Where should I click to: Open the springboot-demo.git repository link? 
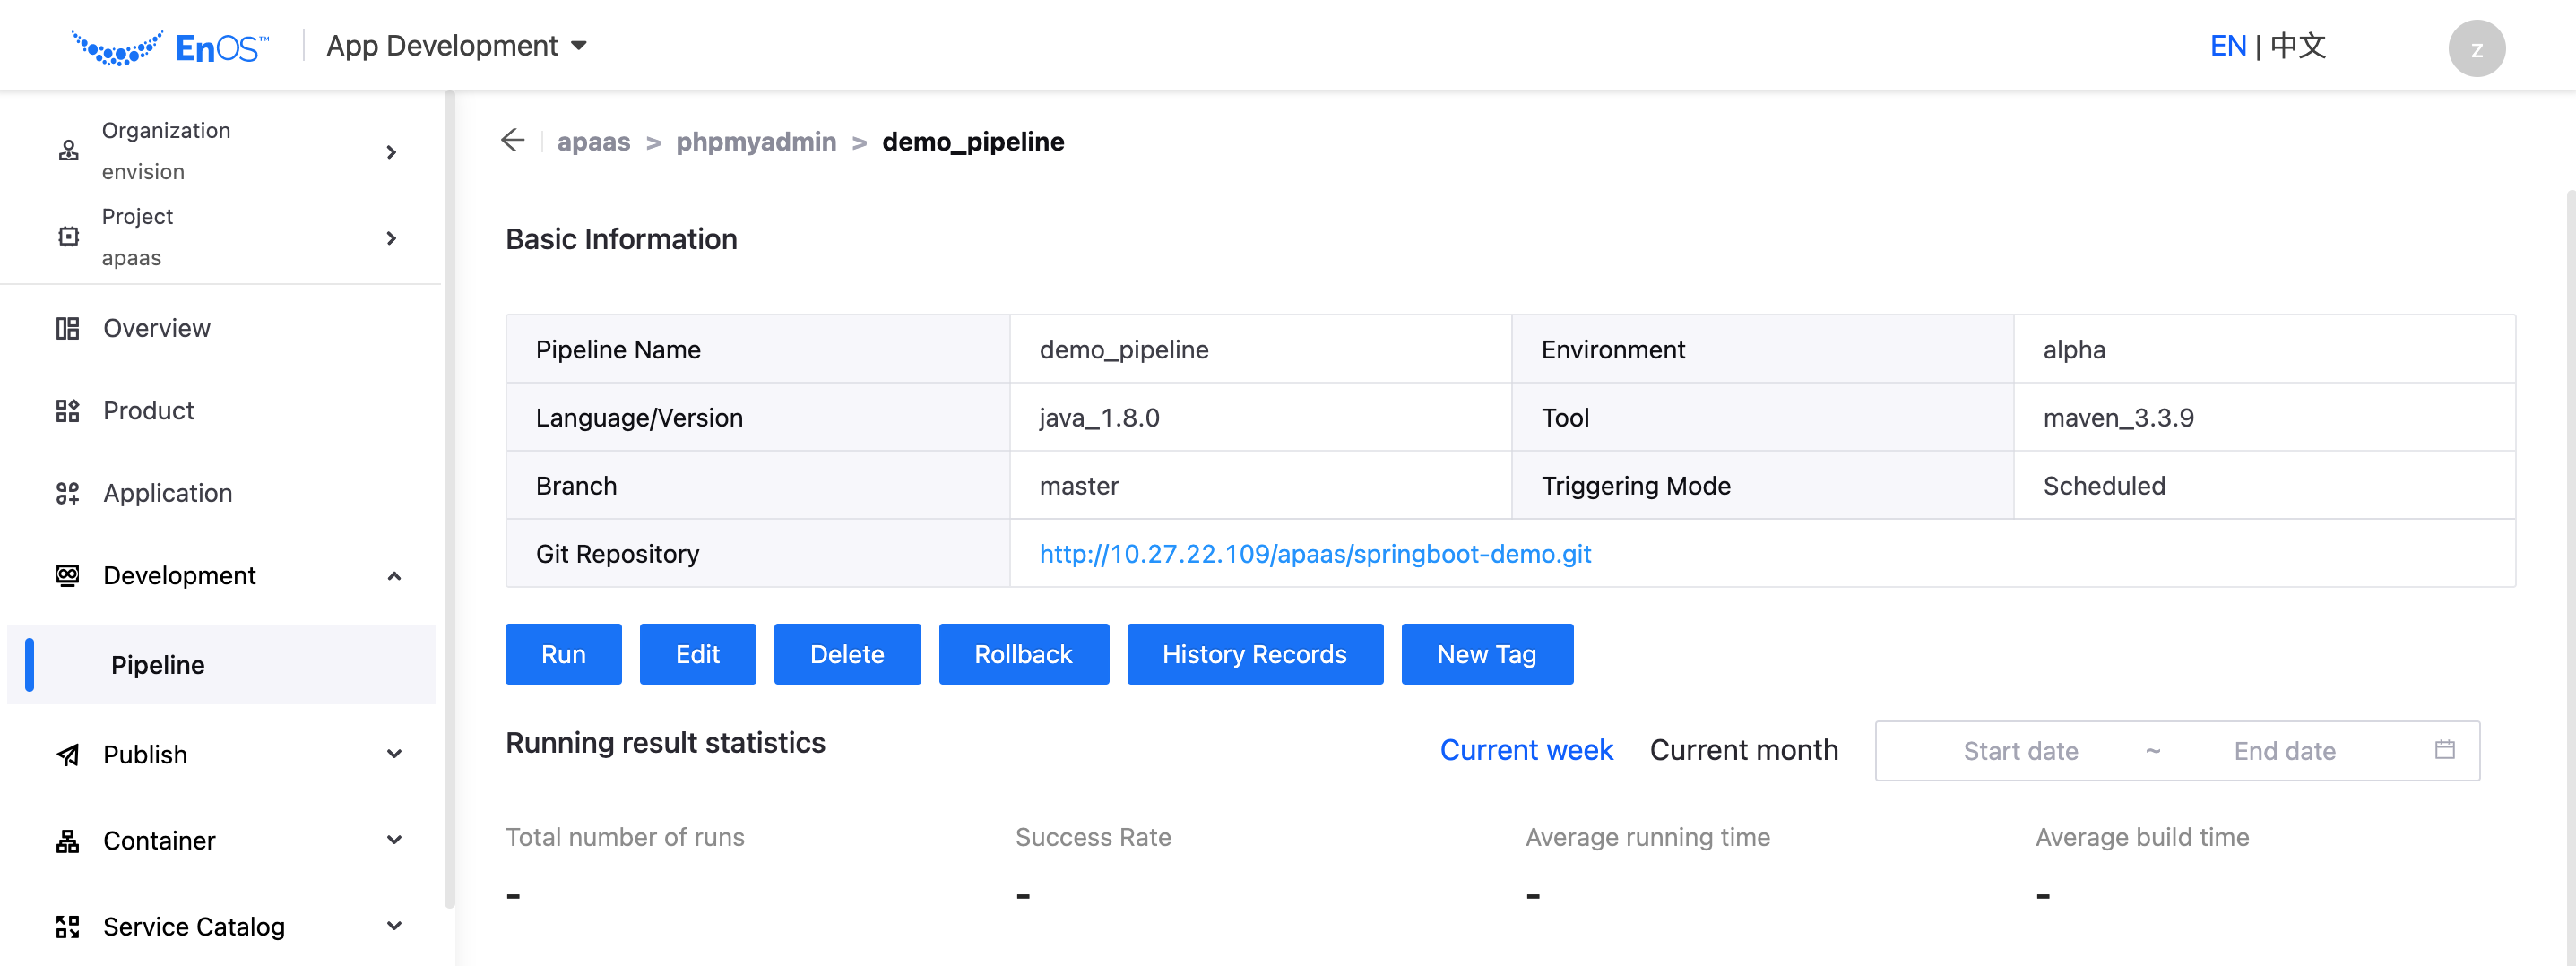pos(1315,554)
